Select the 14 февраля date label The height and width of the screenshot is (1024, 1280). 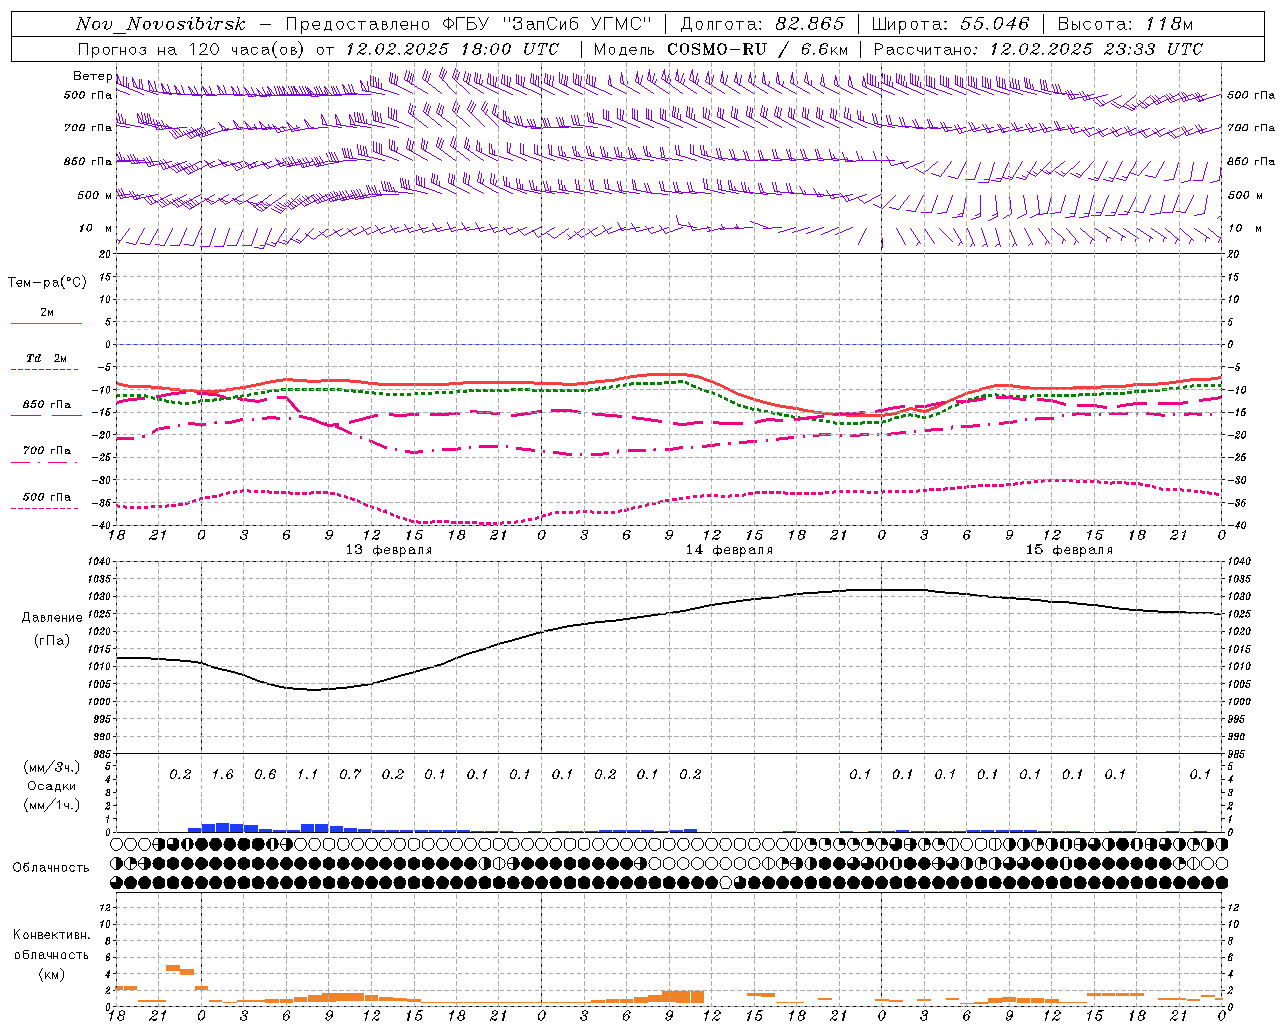[729, 550]
